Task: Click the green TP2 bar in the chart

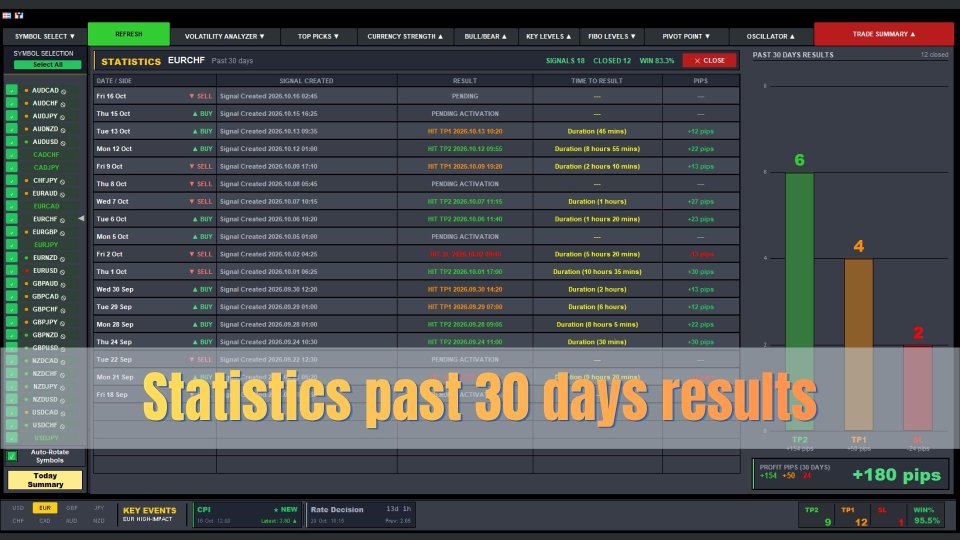Action: point(800,301)
